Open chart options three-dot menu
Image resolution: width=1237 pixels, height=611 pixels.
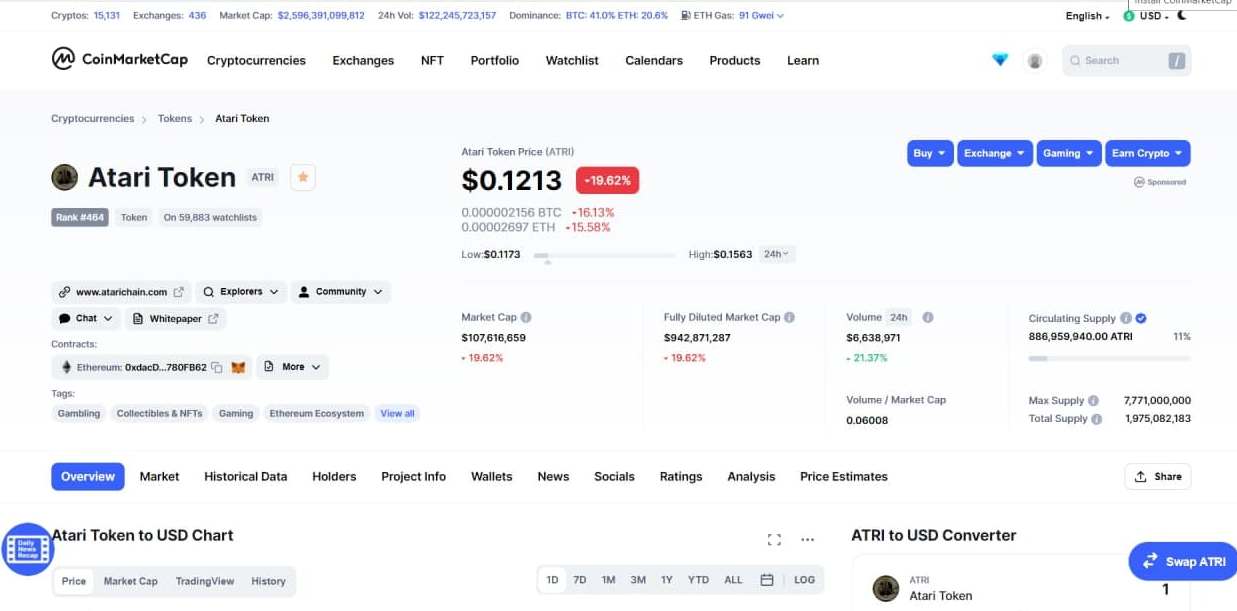click(x=808, y=540)
